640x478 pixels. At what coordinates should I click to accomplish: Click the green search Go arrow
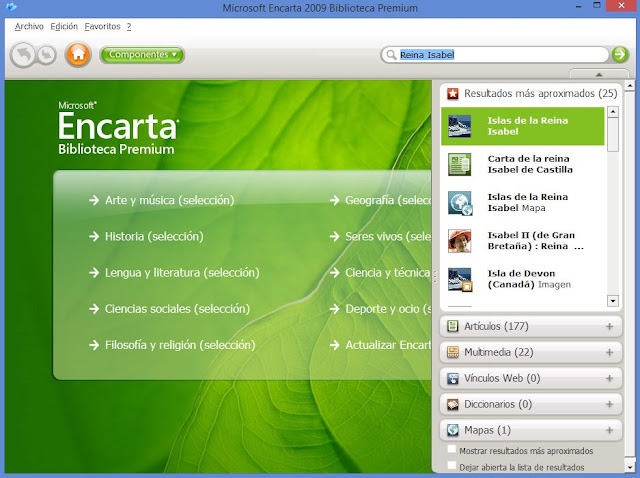coord(620,54)
